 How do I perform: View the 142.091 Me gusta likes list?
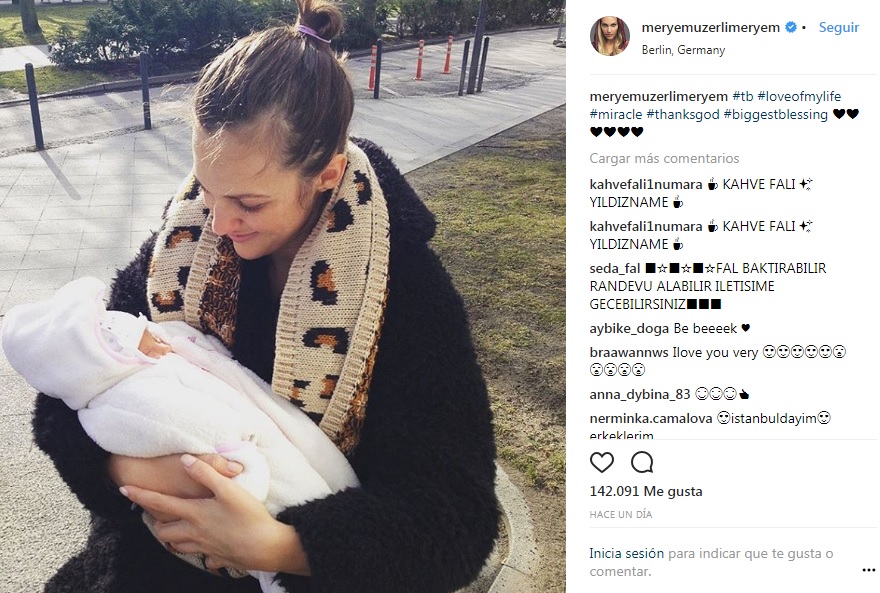(x=645, y=491)
